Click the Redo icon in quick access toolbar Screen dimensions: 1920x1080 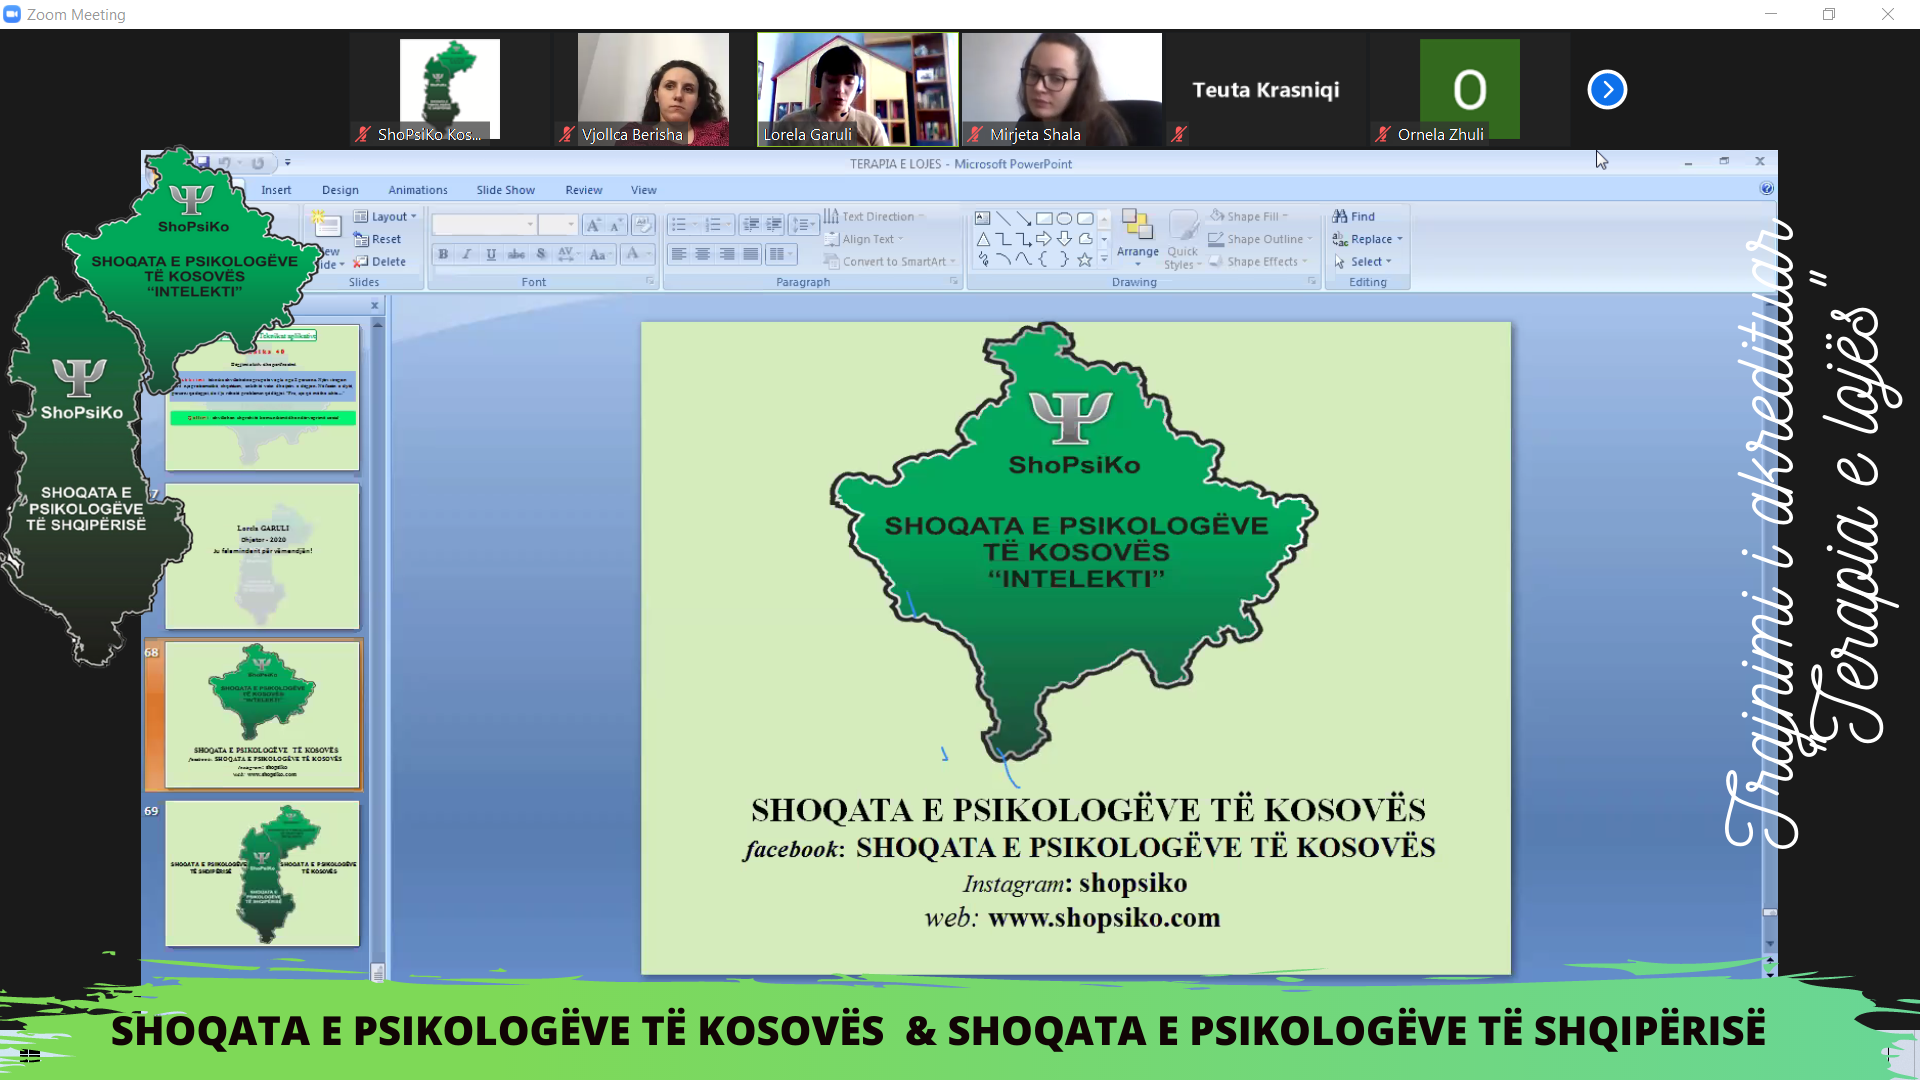click(258, 163)
